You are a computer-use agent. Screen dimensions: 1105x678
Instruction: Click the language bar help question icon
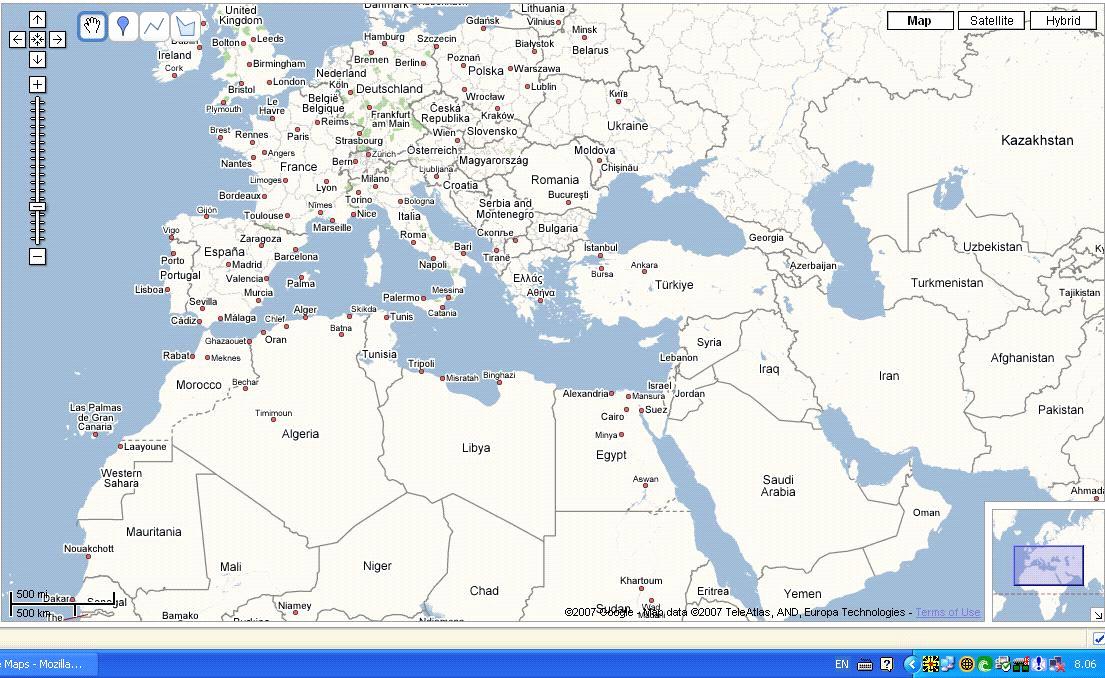point(887,664)
